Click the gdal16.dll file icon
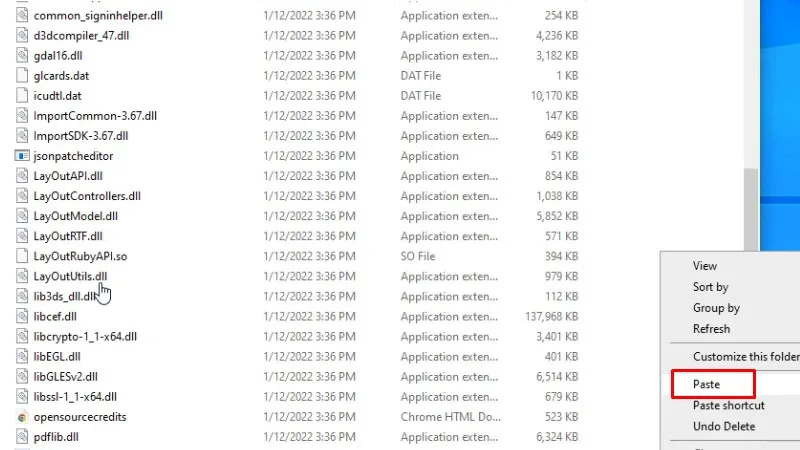Image resolution: width=800 pixels, height=450 pixels. (x=23, y=55)
